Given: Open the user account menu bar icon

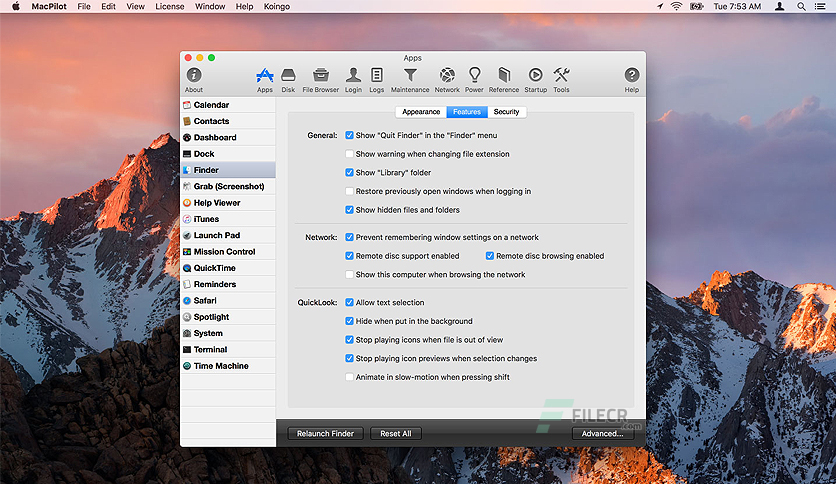Looking at the screenshot, I should click(779, 6).
